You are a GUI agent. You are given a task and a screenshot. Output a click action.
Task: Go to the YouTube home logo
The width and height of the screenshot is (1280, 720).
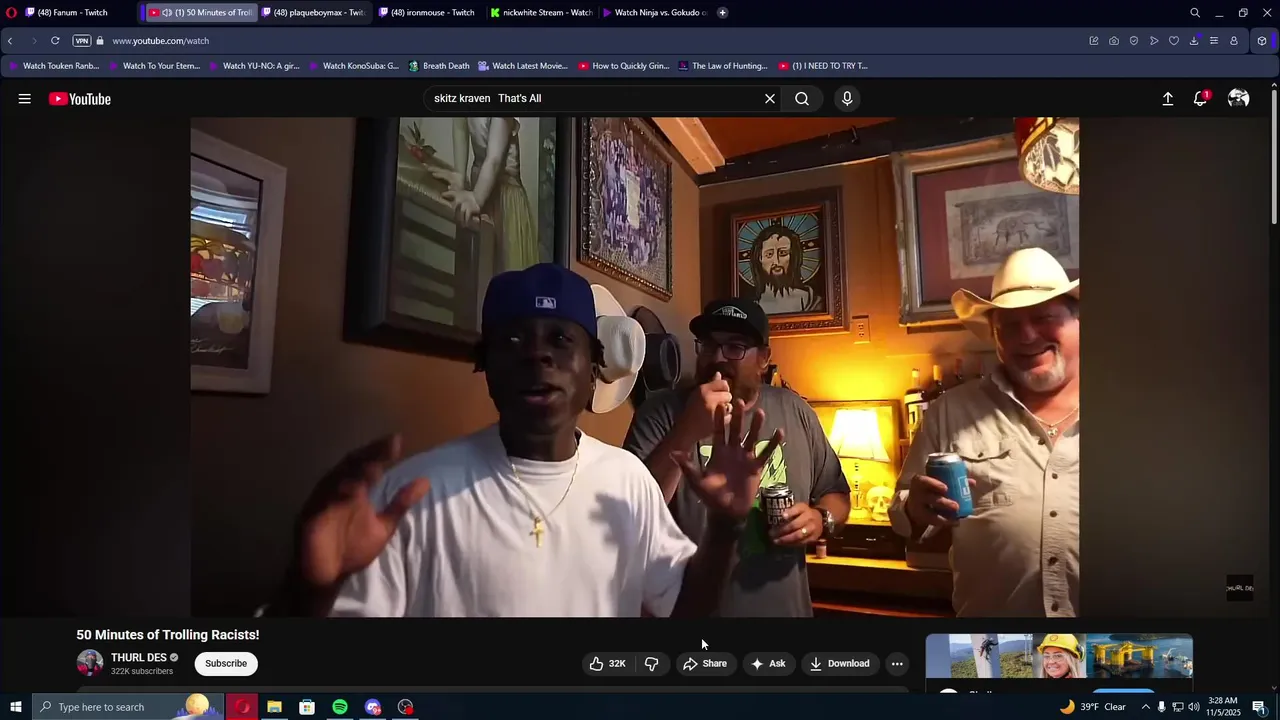tap(80, 99)
